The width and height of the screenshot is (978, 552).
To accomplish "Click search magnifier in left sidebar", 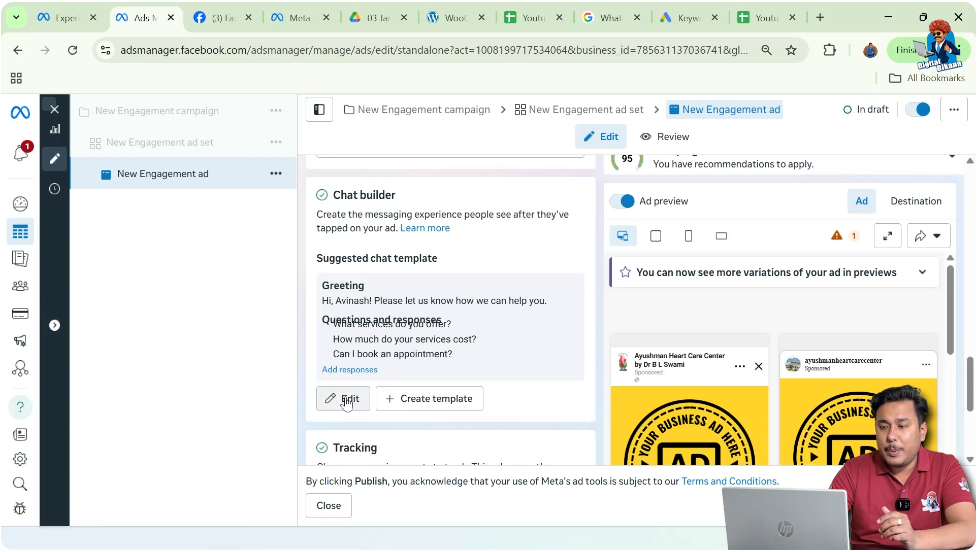I will (x=20, y=484).
